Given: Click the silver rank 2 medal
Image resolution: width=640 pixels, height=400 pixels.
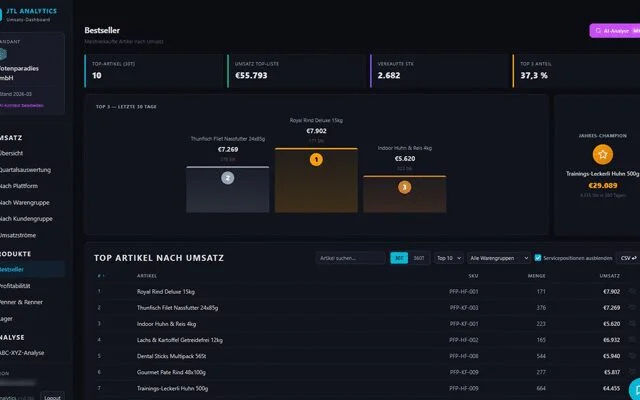Looking at the screenshot, I should point(227,178).
